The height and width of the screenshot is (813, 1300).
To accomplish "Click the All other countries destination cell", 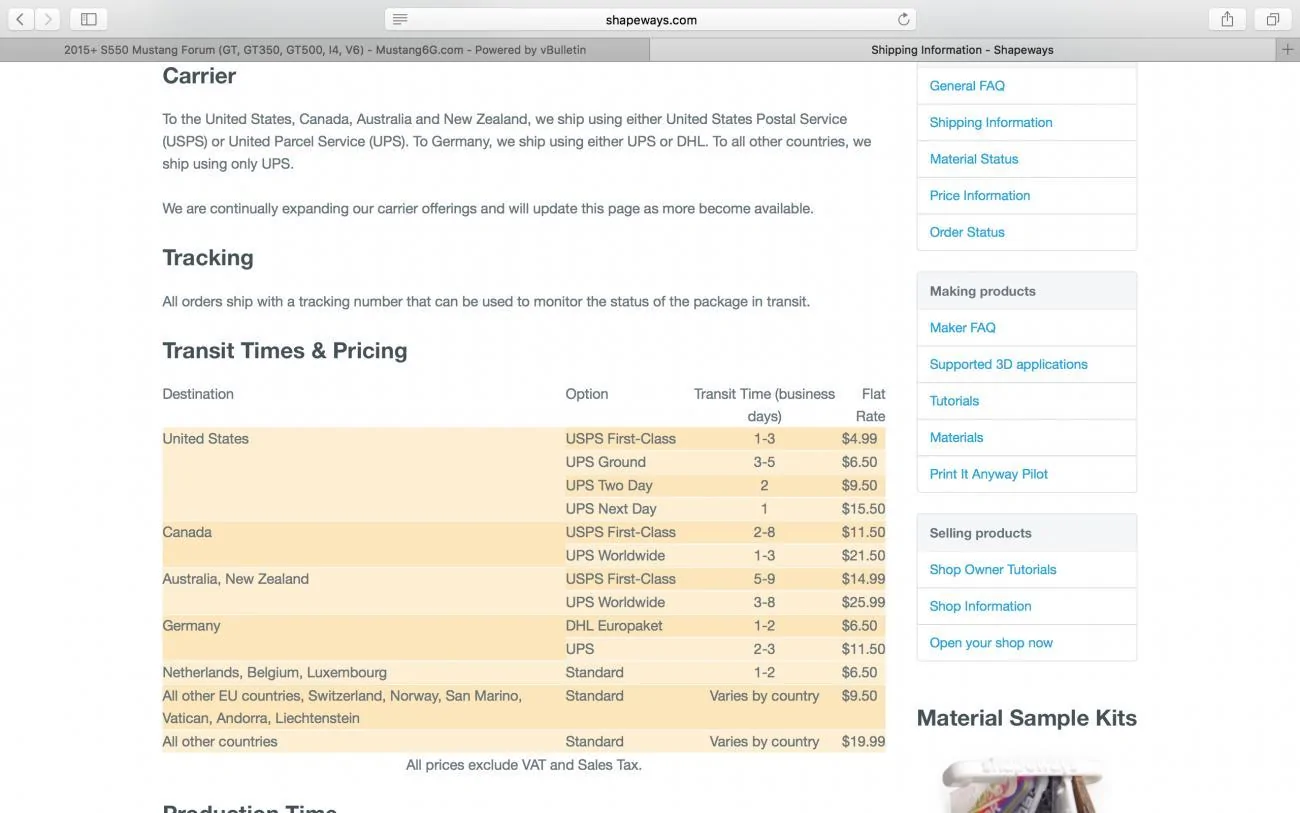I will [x=220, y=742].
